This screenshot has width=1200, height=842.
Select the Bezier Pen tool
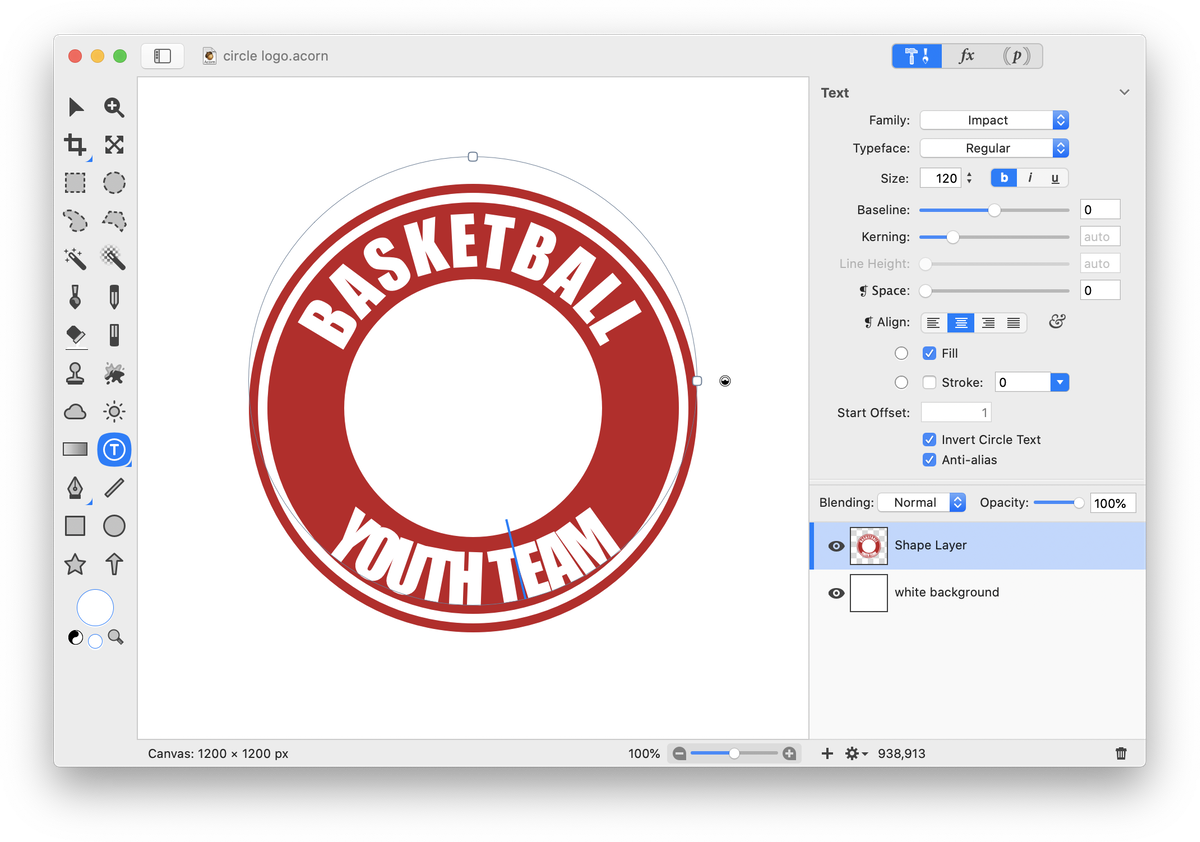(75, 488)
